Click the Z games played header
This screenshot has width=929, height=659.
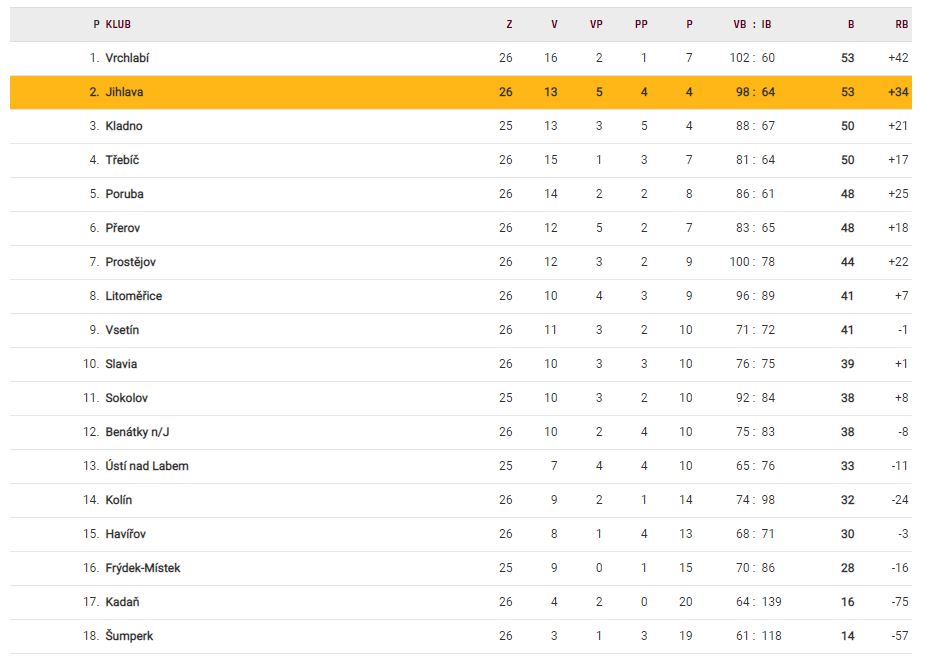point(509,24)
